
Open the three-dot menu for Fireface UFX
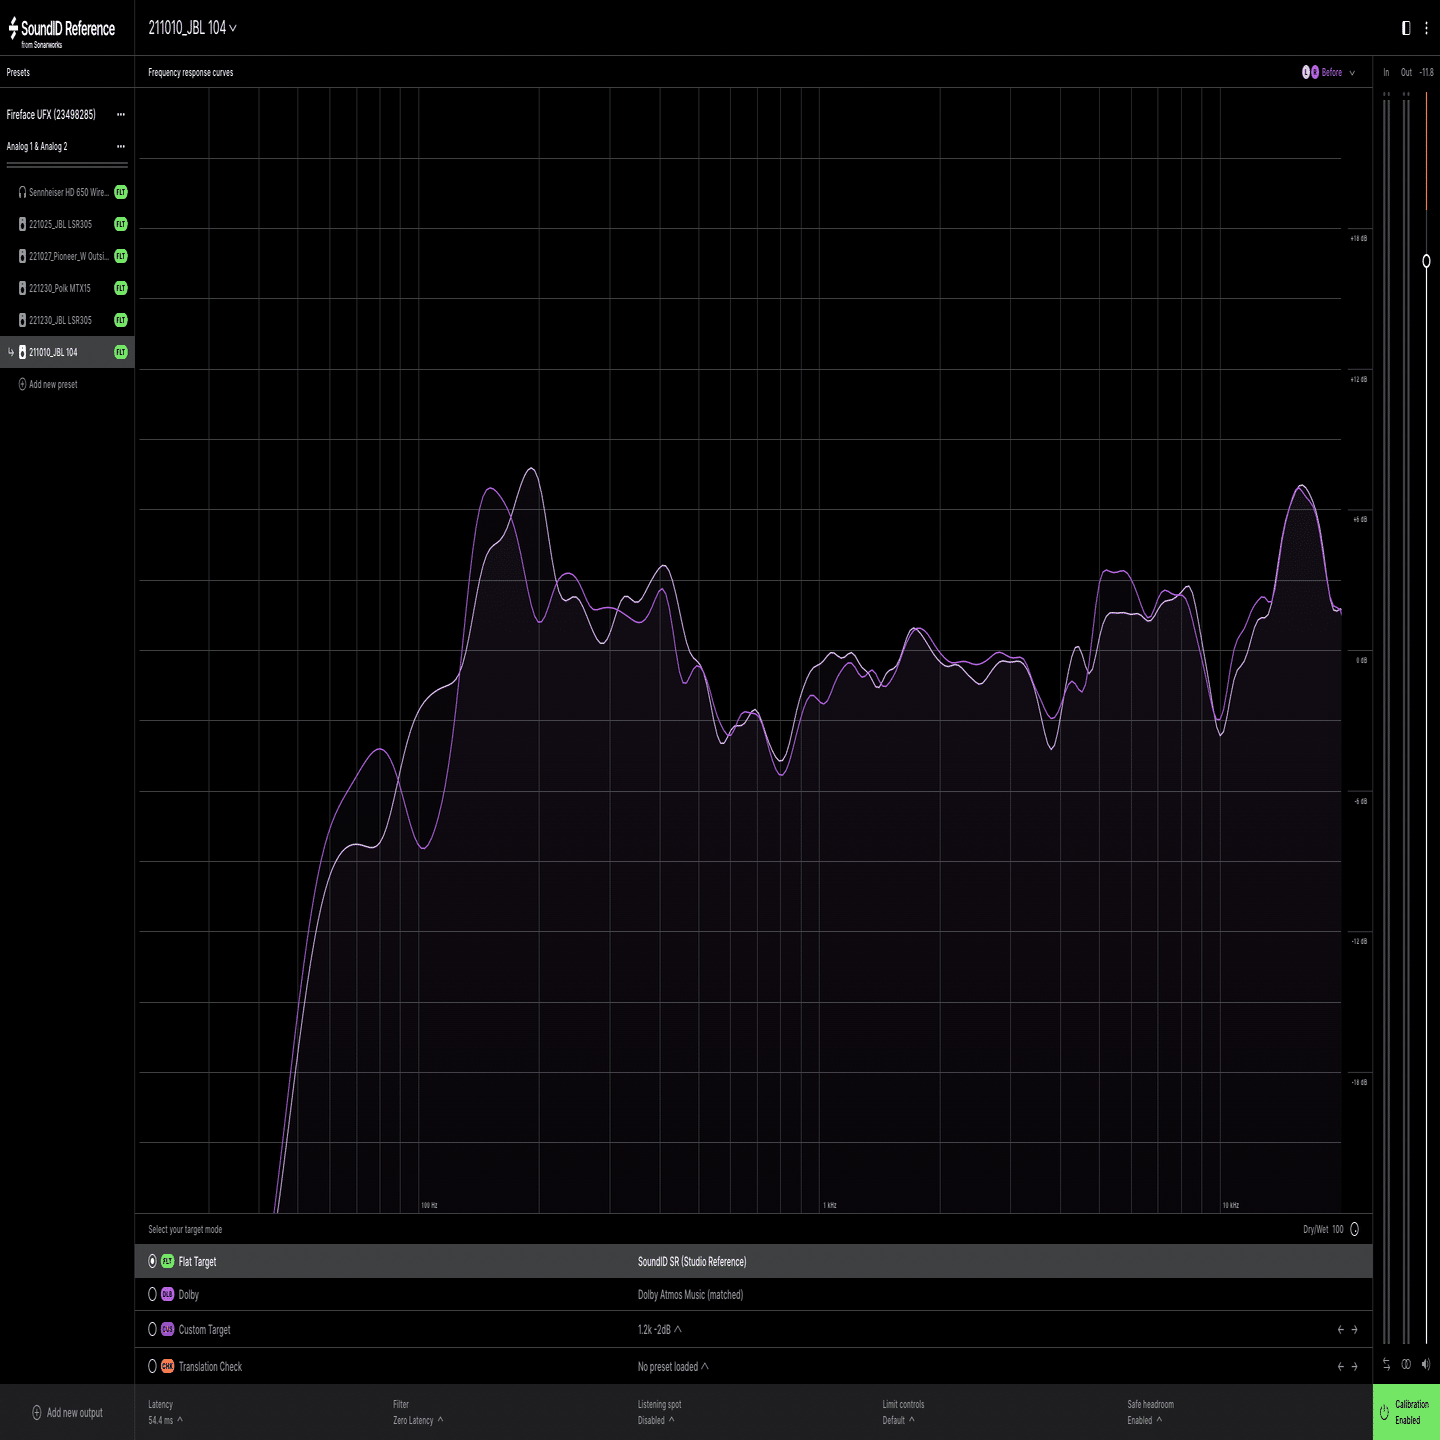[x=121, y=114]
